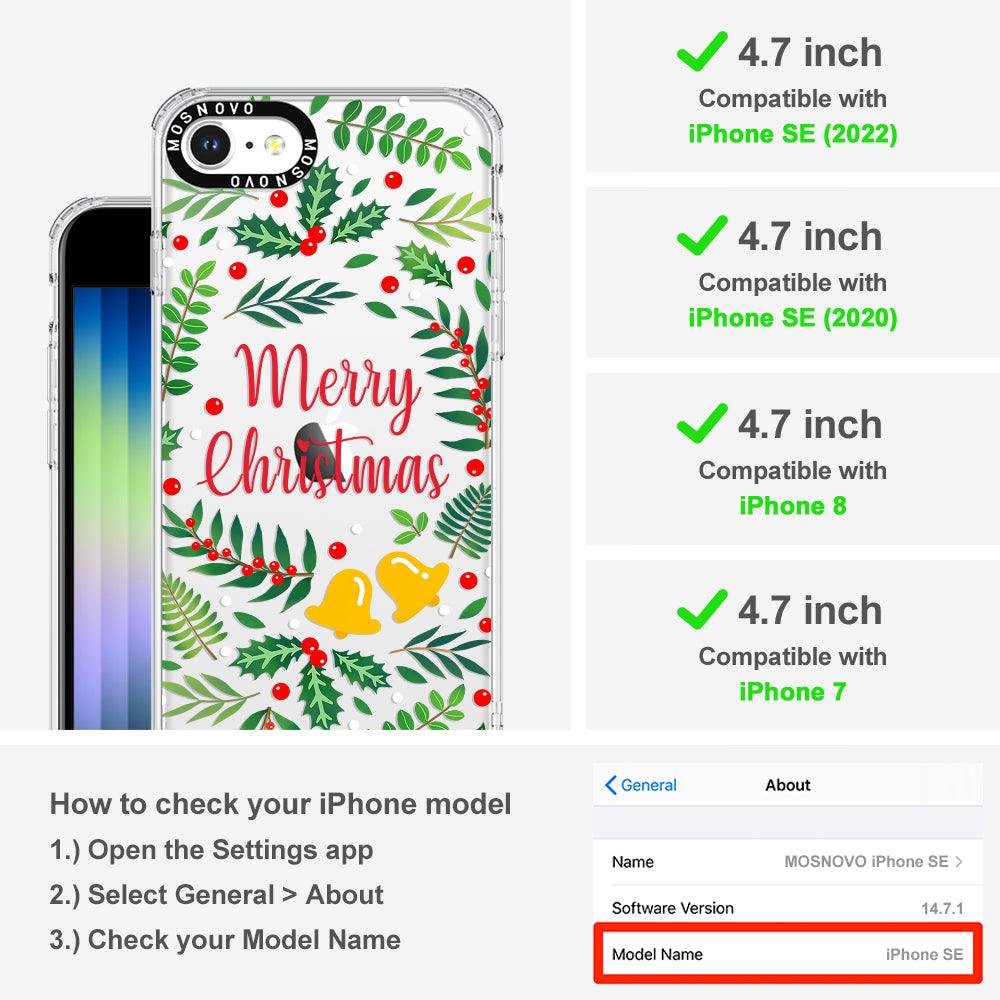This screenshot has width=1000, height=1000.
Task: Click the iPhone 8 green label
Action: [793, 506]
